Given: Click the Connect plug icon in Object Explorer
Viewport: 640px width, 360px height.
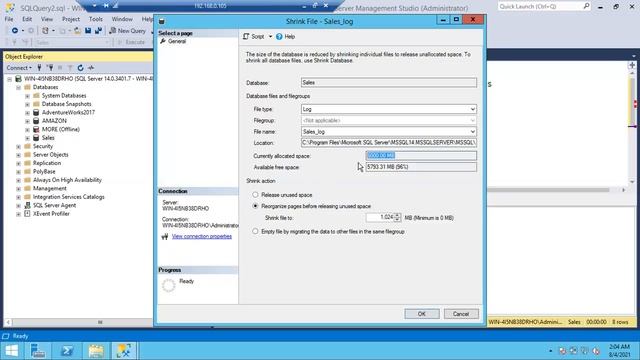Looking at the screenshot, I should (x=39, y=68).
